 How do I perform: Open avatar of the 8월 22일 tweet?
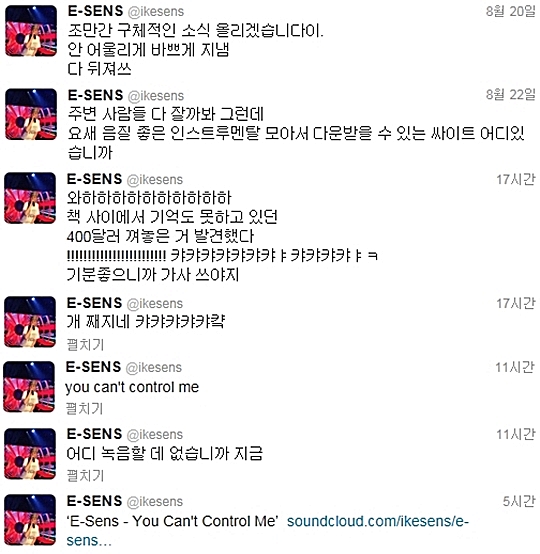(x=31, y=114)
